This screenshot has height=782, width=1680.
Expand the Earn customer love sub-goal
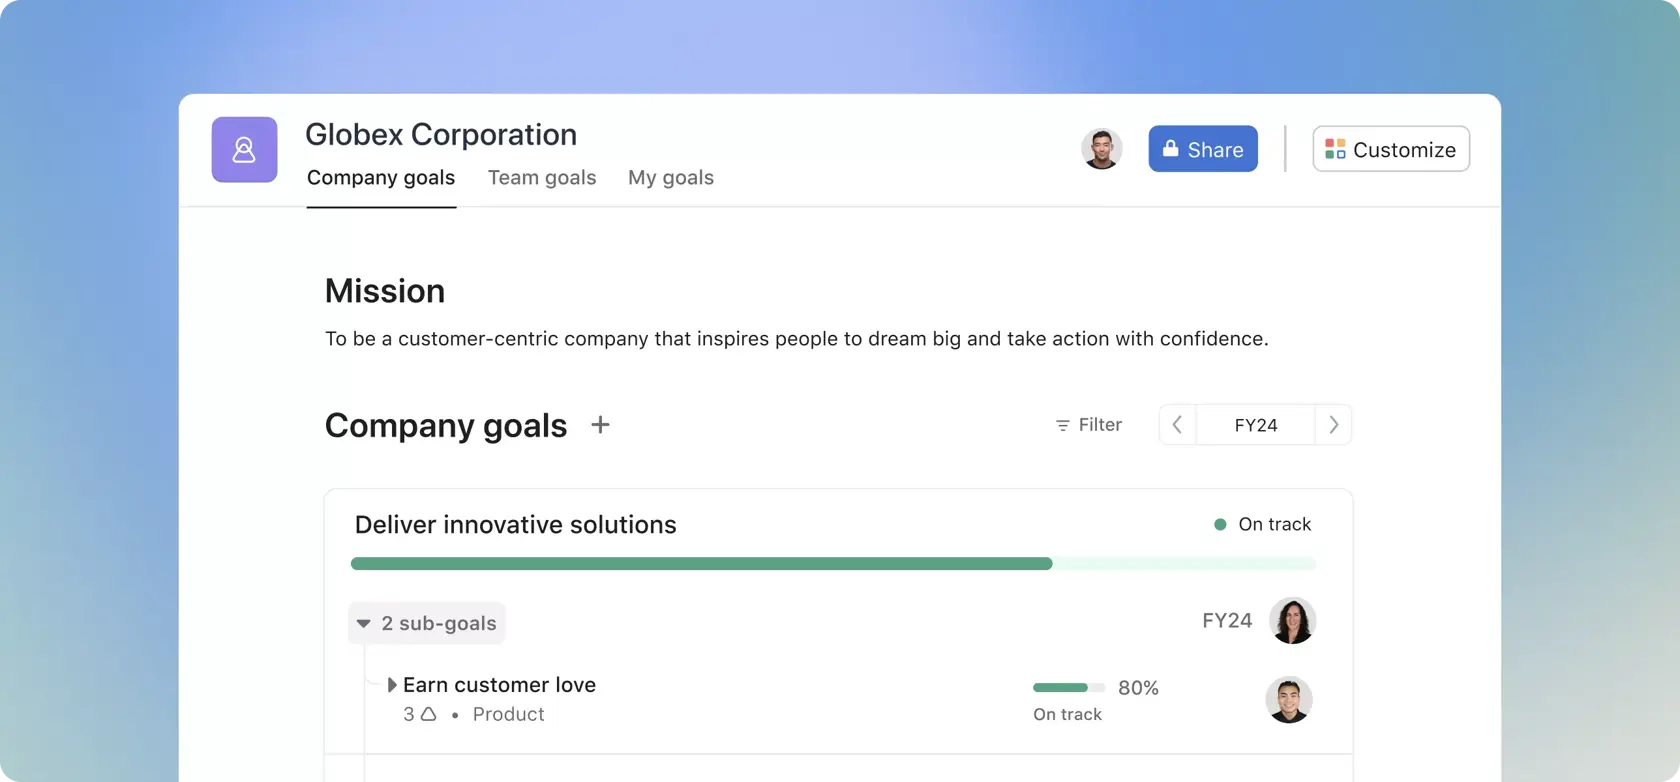tap(392, 684)
